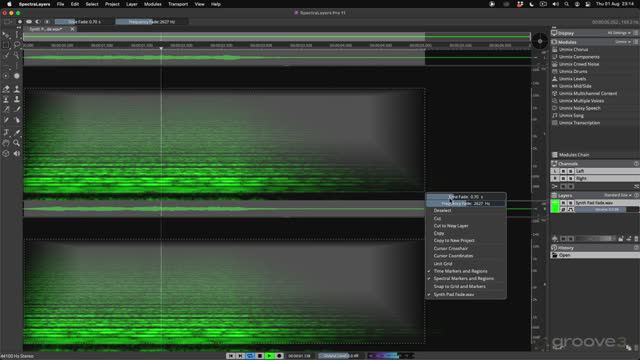Image resolution: width=640 pixels, height=360 pixels.
Task: Choose Cut to New Layer in the context menu
Action: coord(466,226)
